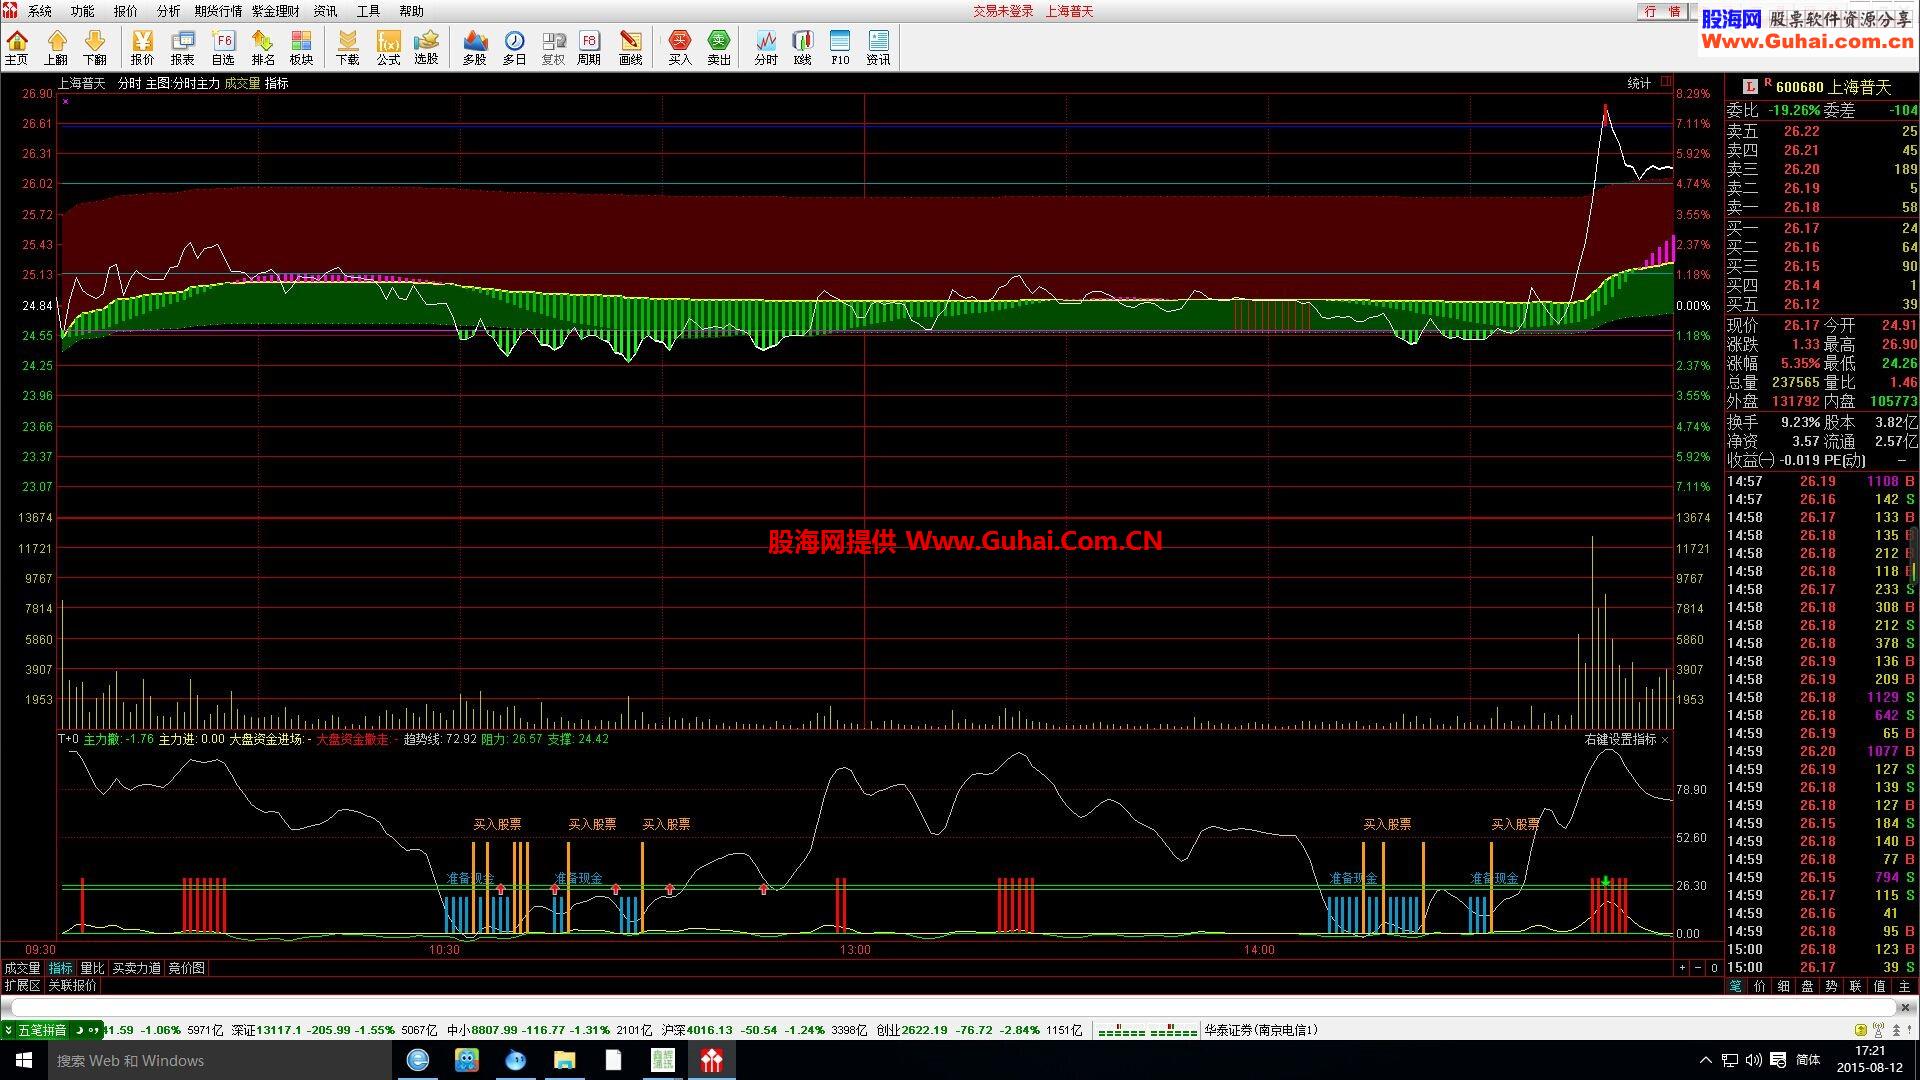1920x1080 pixels.
Task: Switch to the 量比 bottom tab
Action: pos(92,968)
